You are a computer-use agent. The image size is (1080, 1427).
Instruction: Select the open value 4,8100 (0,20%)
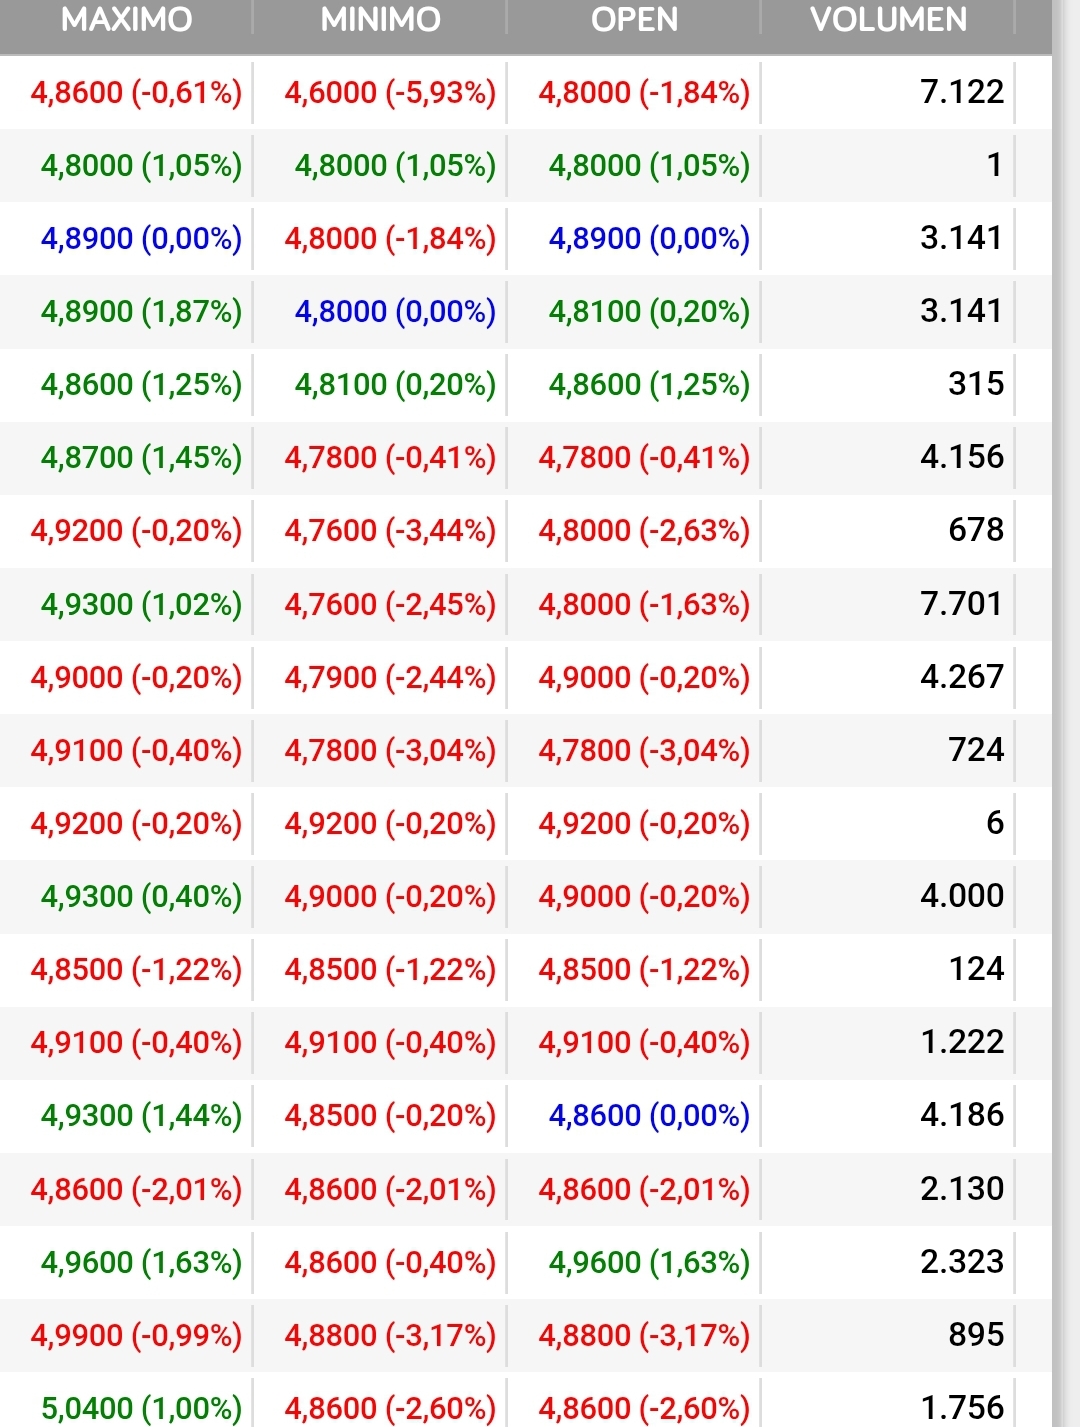pyautogui.click(x=649, y=311)
